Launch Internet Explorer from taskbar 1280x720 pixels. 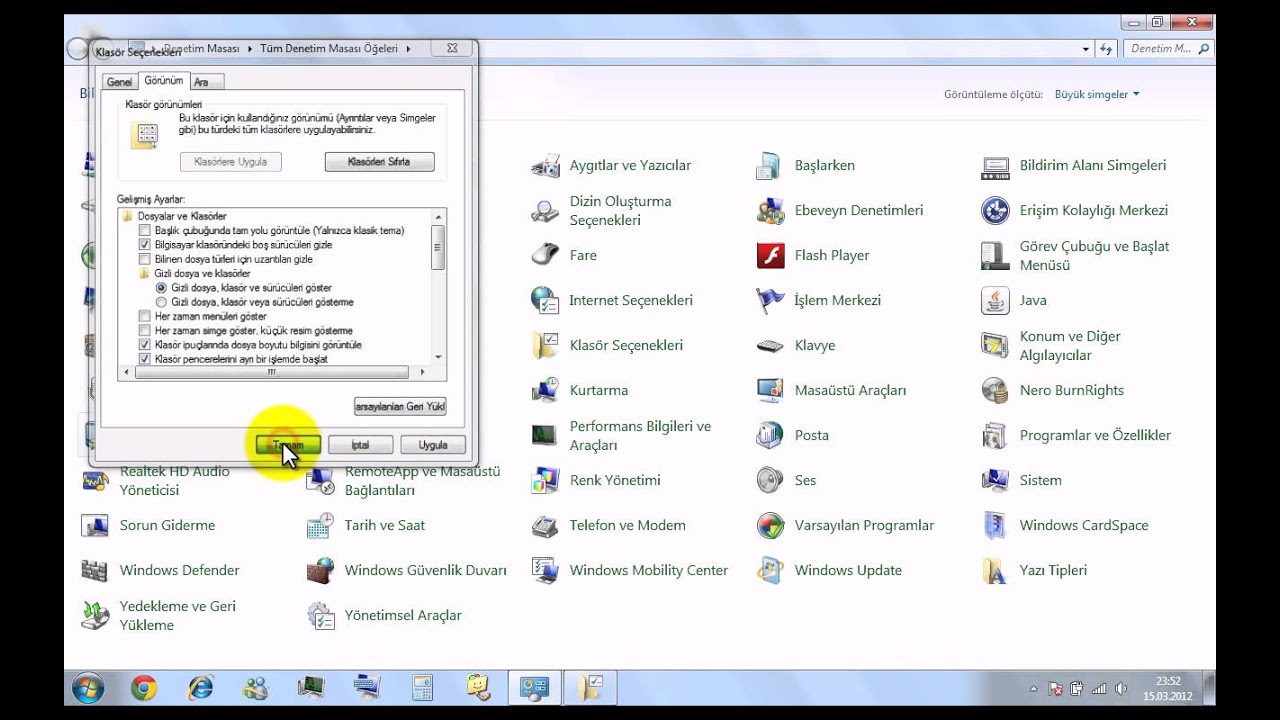[201, 688]
